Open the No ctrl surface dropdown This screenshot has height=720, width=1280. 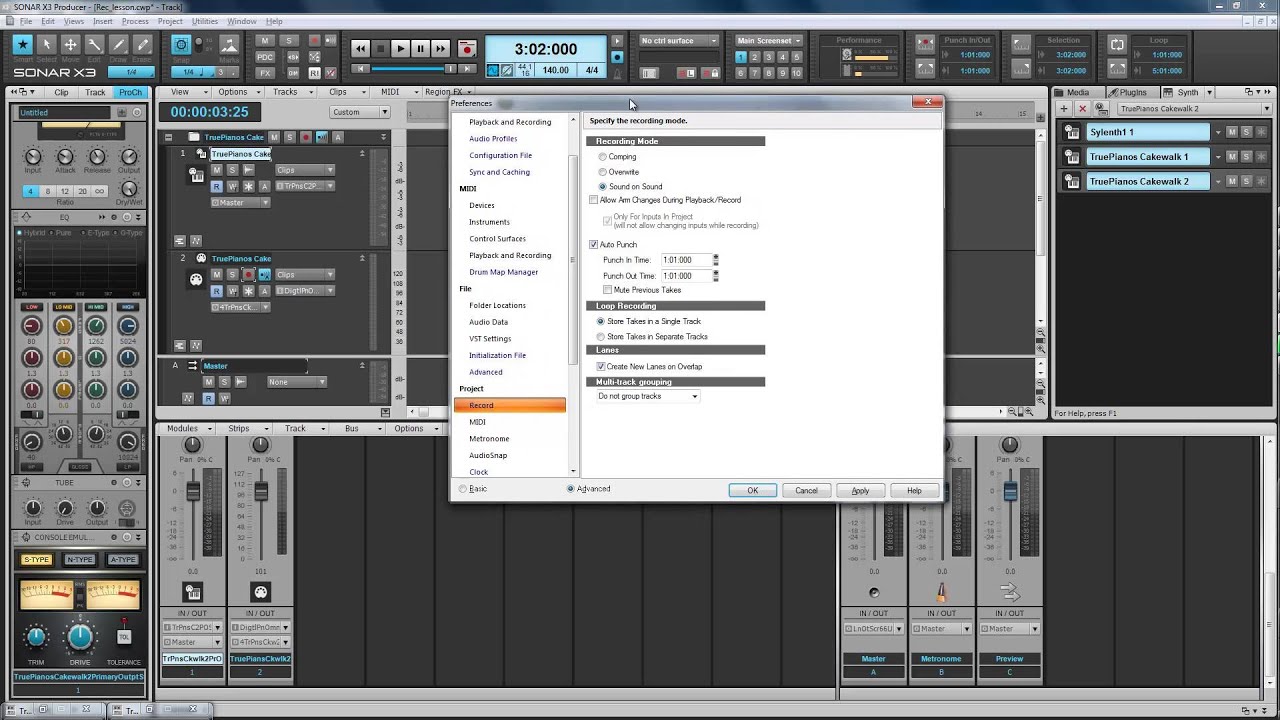click(679, 41)
